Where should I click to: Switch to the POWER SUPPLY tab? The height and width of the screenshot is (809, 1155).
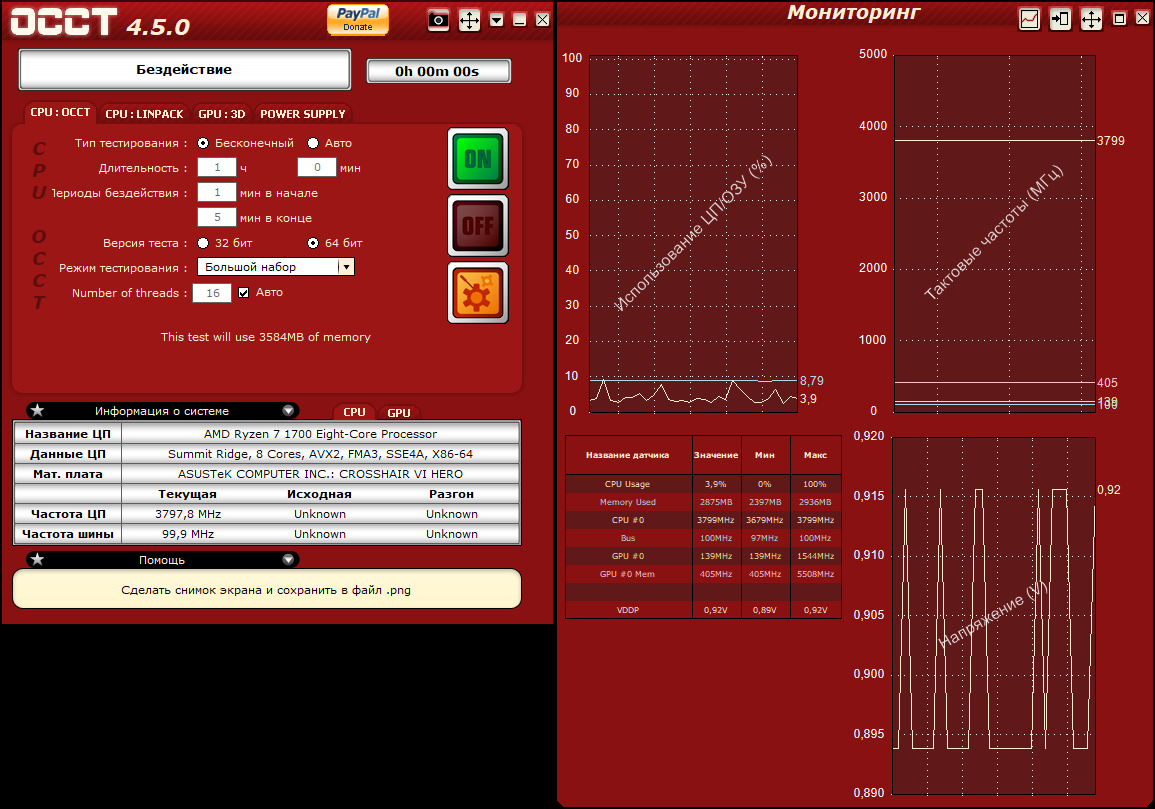point(303,114)
